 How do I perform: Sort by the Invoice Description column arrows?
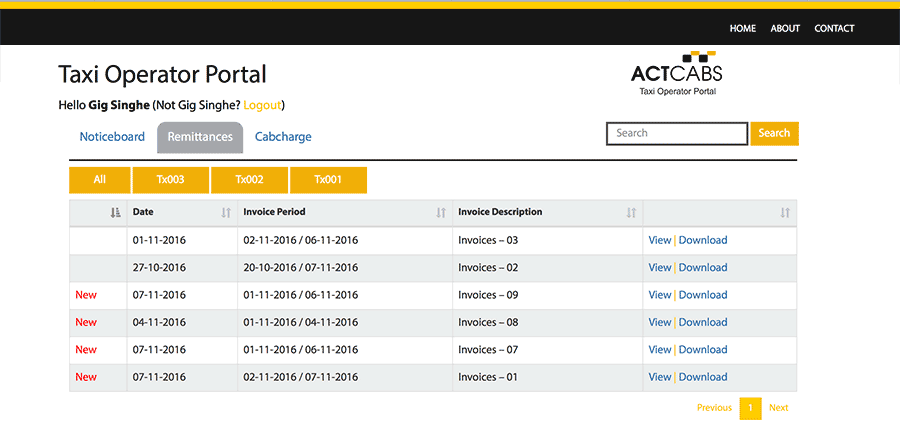pyautogui.click(x=631, y=213)
